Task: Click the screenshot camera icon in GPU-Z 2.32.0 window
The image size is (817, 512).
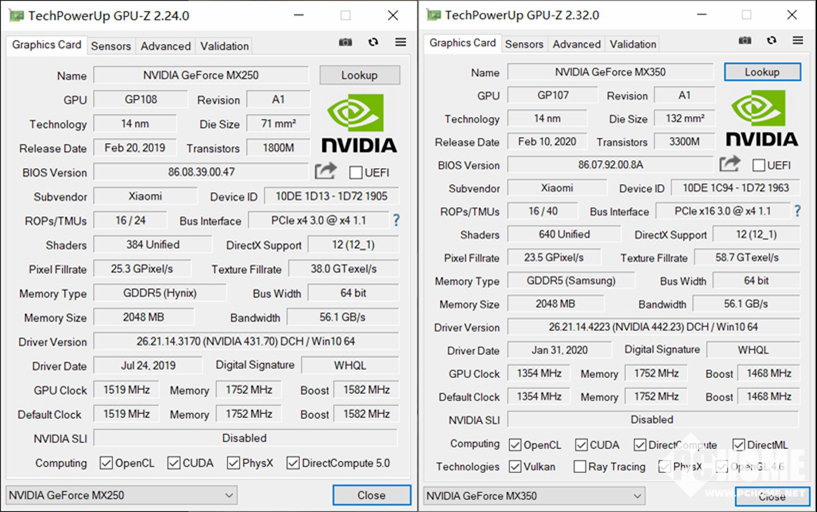Action: click(745, 40)
